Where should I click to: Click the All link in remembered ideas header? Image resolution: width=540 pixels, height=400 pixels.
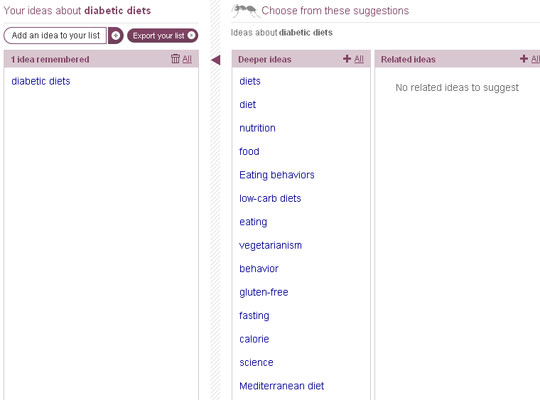pyautogui.click(x=187, y=59)
